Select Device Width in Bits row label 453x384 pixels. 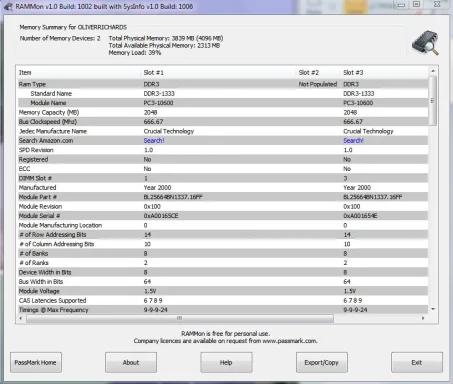[x=45, y=272]
